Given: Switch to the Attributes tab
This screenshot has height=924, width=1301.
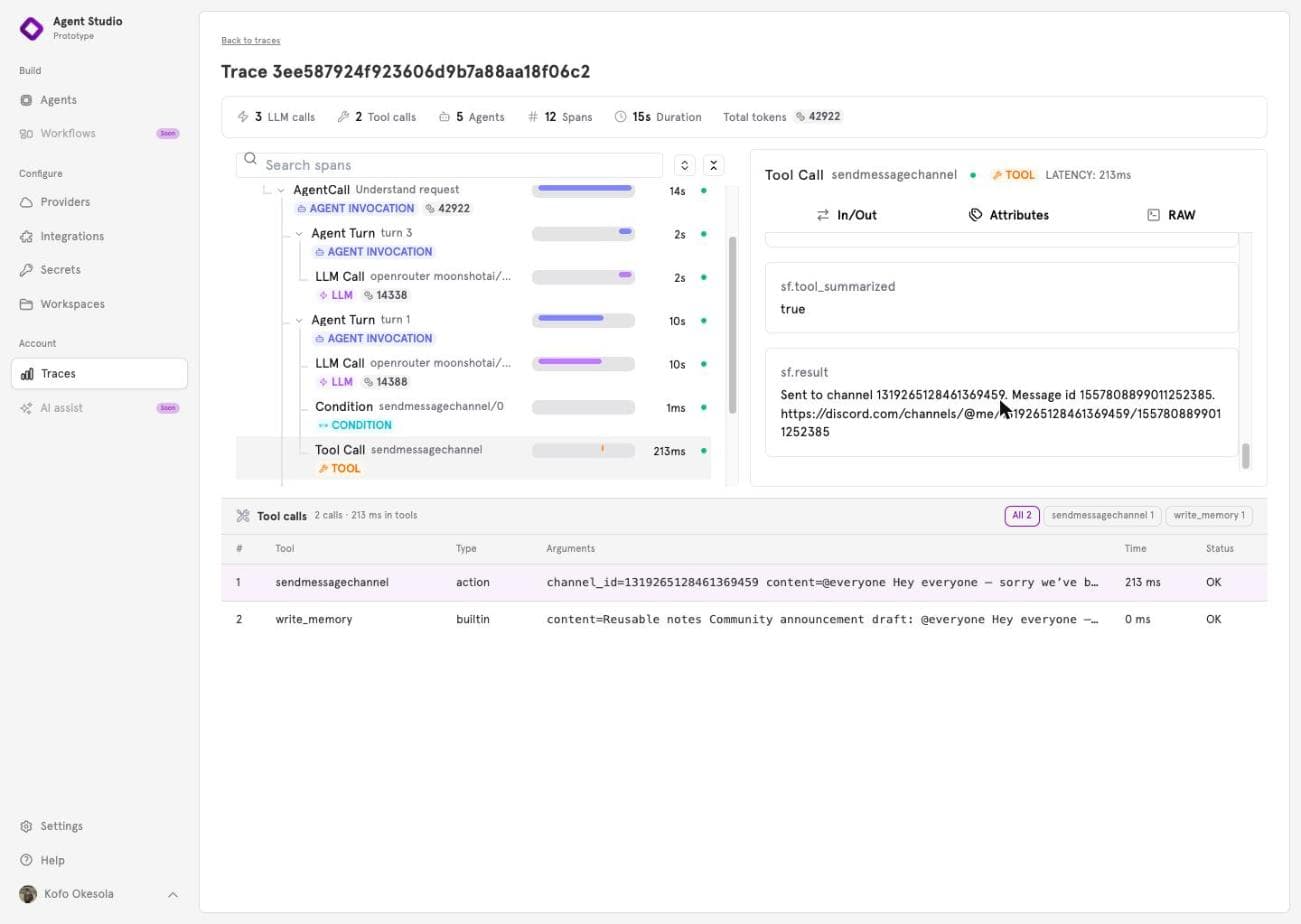Looking at the screenshot, I should (x=1008, y=215).
